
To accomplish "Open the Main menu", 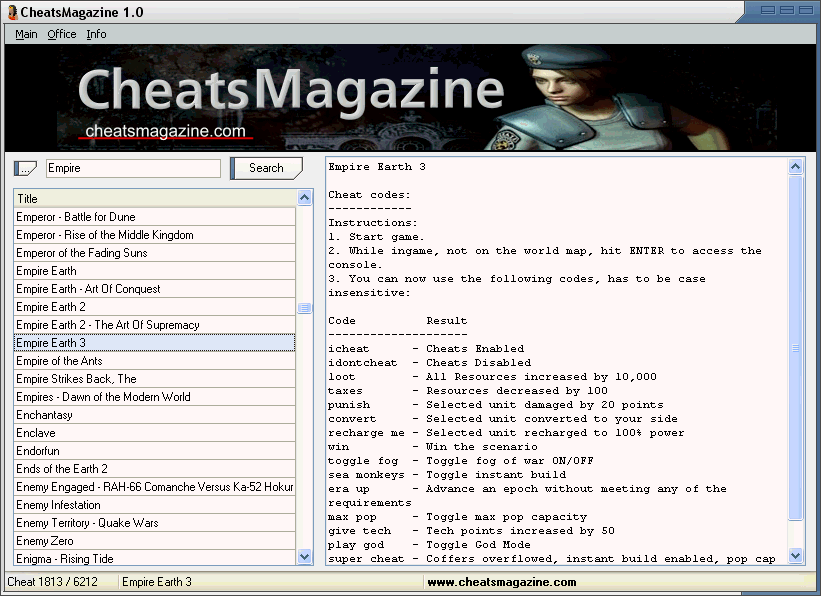I will 25,33.
